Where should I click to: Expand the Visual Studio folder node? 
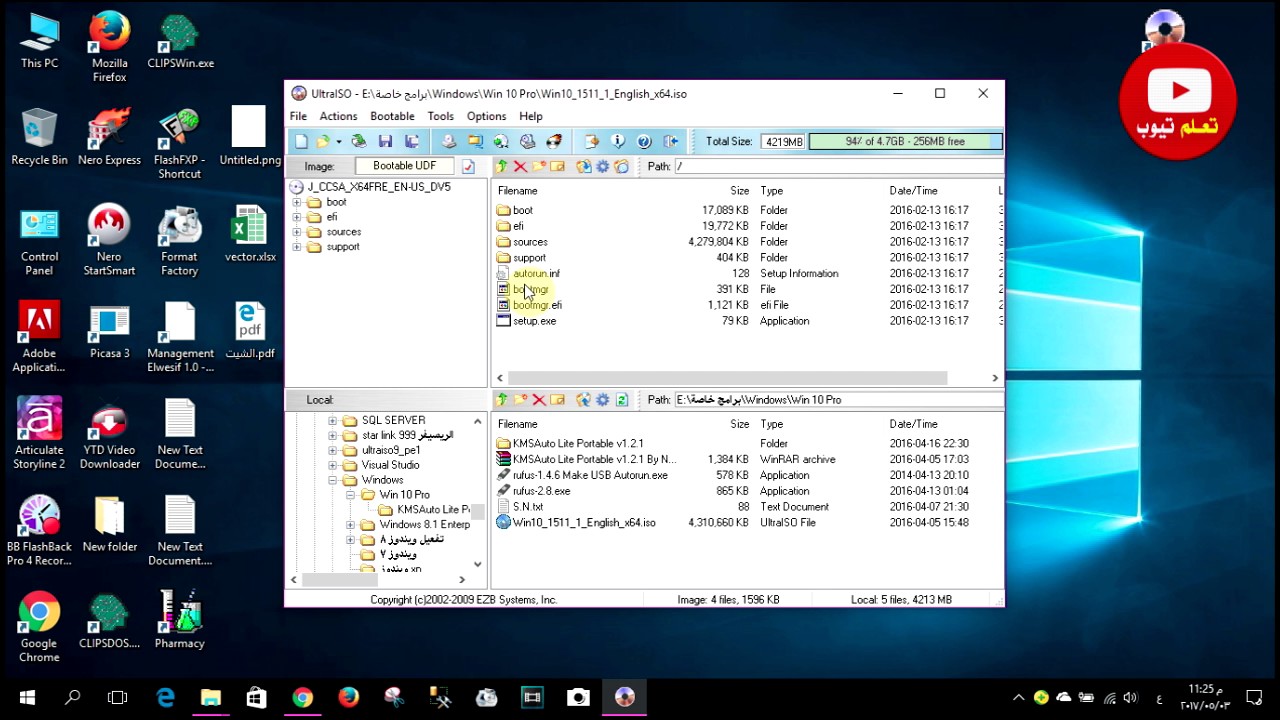(x=333, y=465)
